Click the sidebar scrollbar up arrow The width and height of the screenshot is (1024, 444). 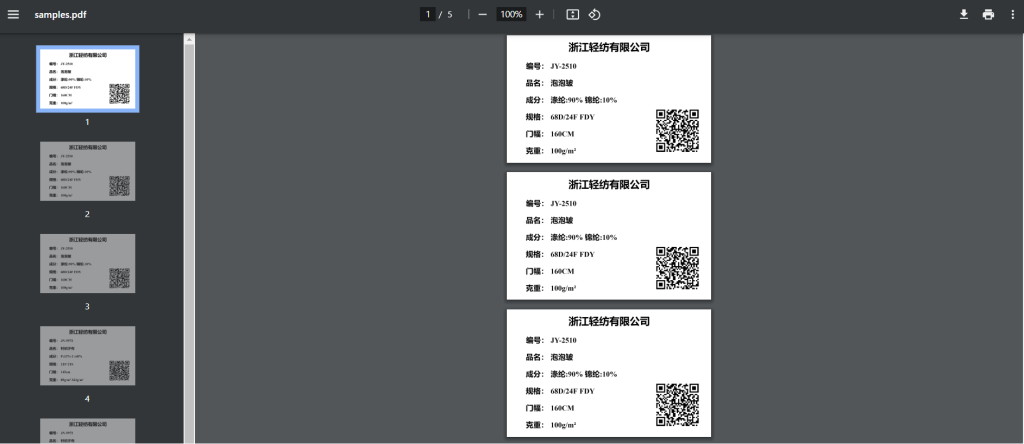point(189,39)
